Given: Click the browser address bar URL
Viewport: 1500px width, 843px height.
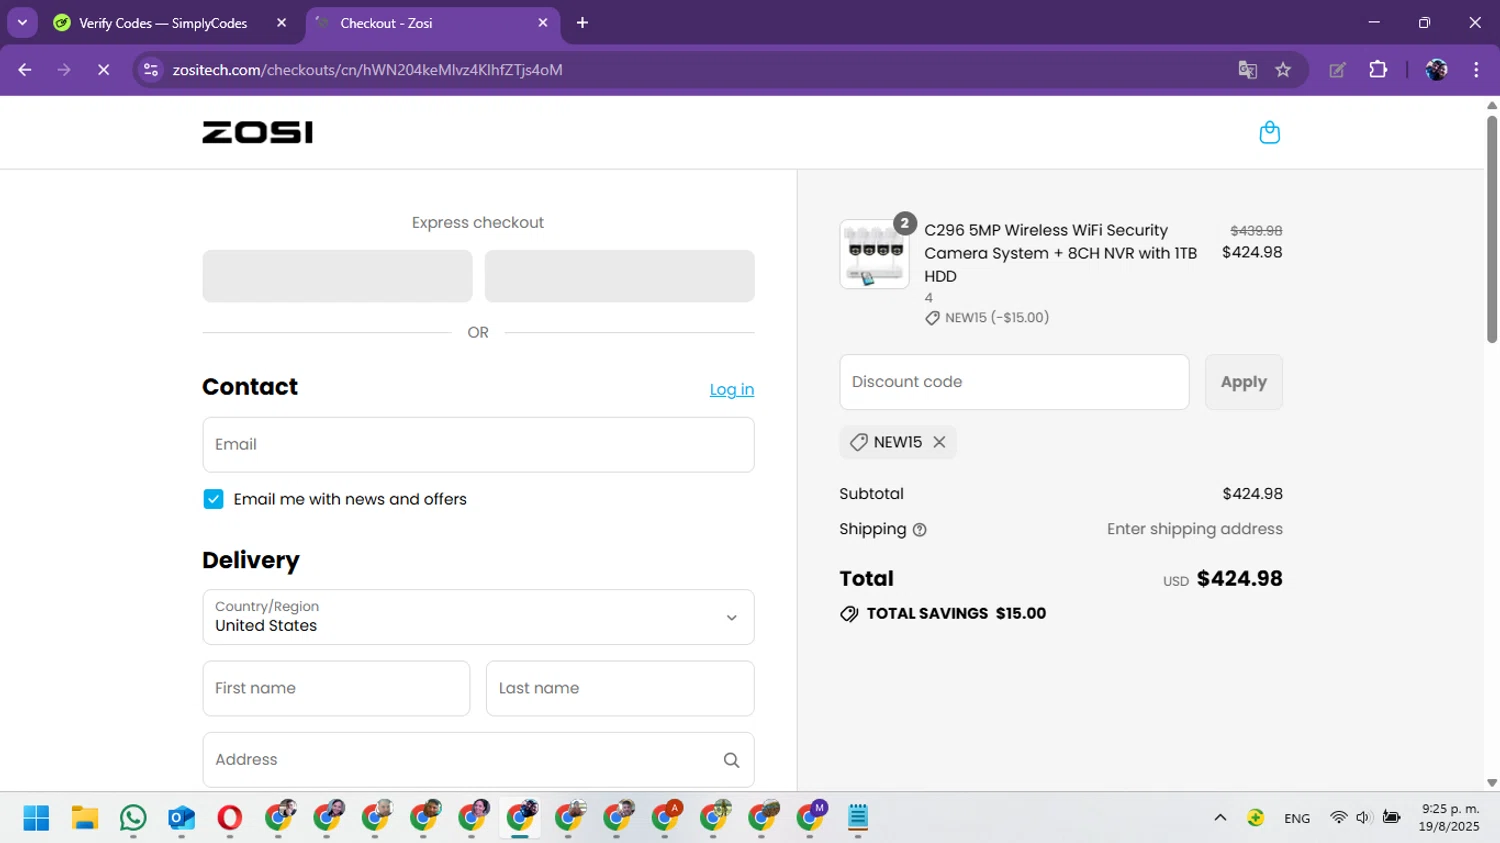Looking at the screenshot, I should [367, 70].
